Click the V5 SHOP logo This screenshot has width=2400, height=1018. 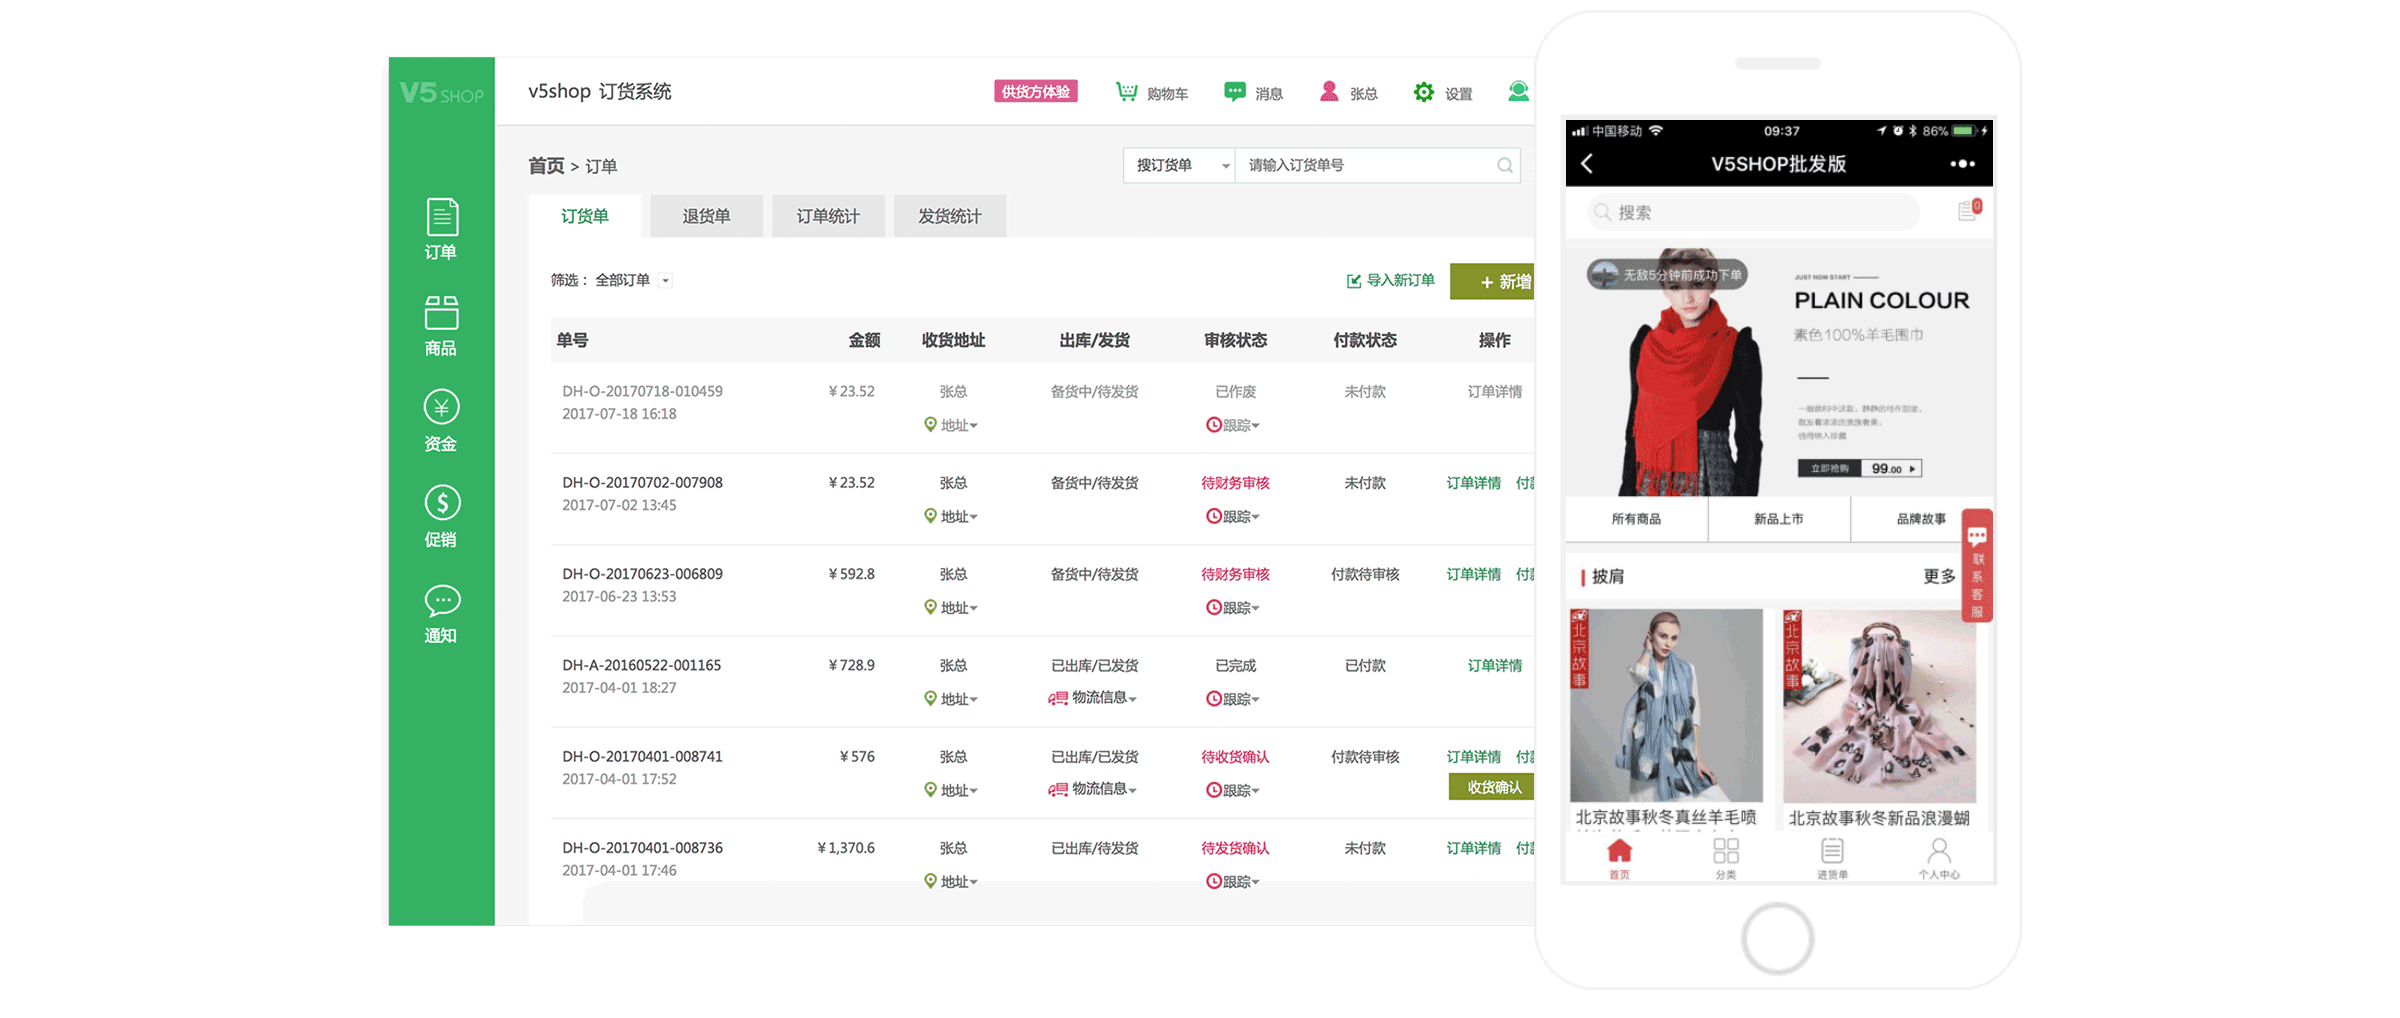(x=441, y=93)
